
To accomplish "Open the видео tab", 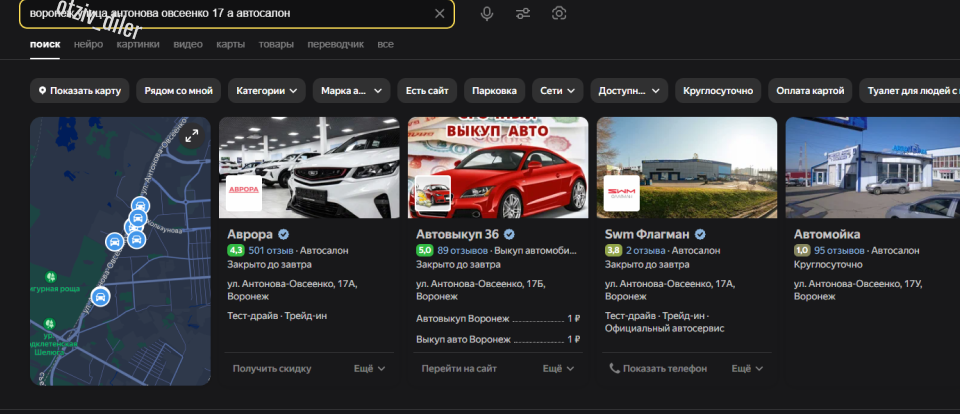I will (x=188, y=45).
